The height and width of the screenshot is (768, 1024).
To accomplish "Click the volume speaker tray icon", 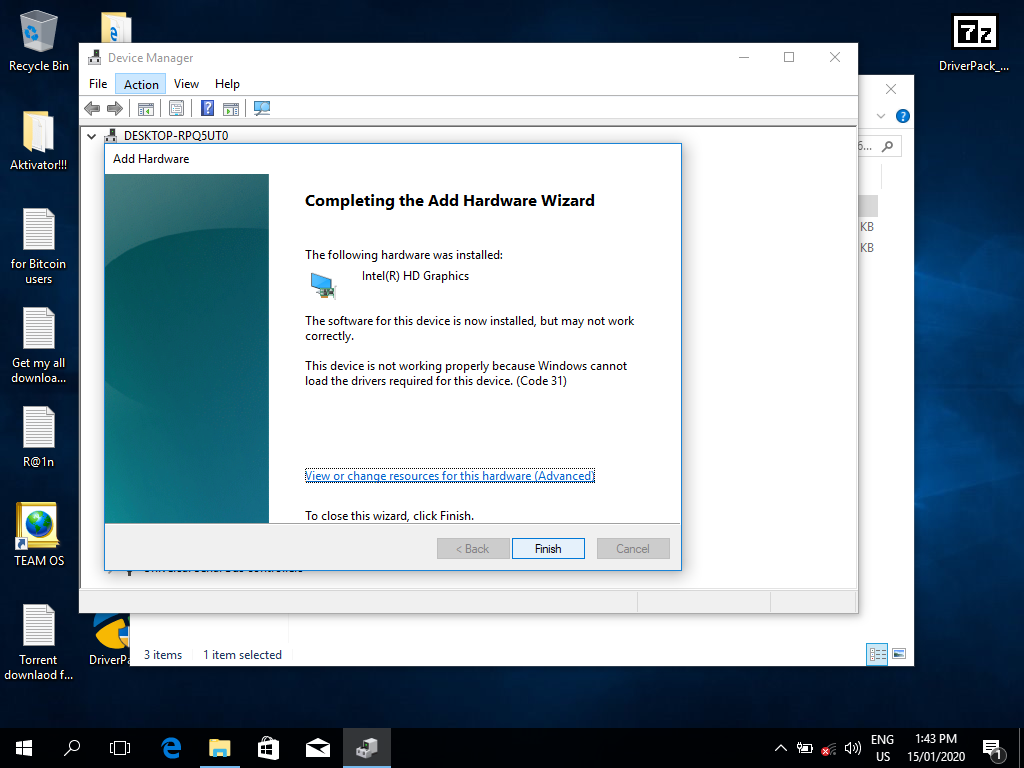I will (x=852, y=748).
